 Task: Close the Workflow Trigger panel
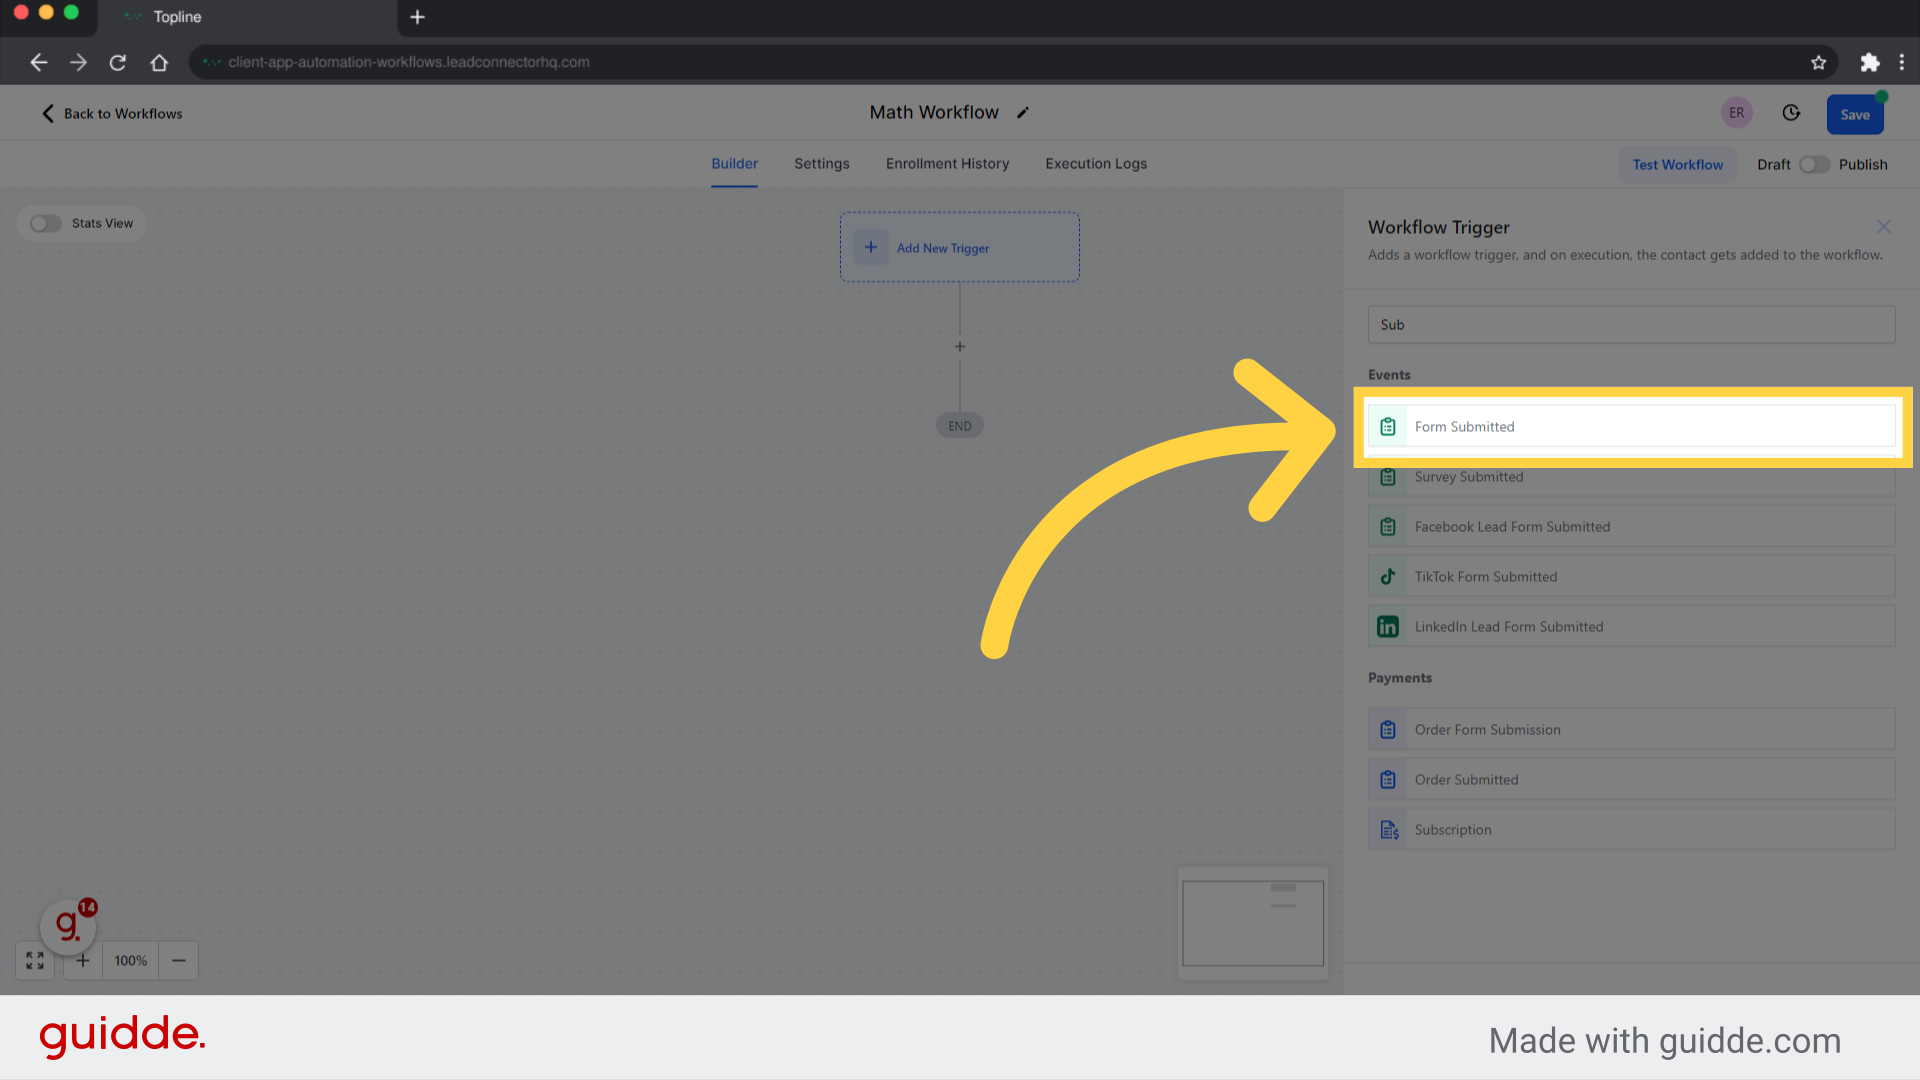(x=1884, y=227)
